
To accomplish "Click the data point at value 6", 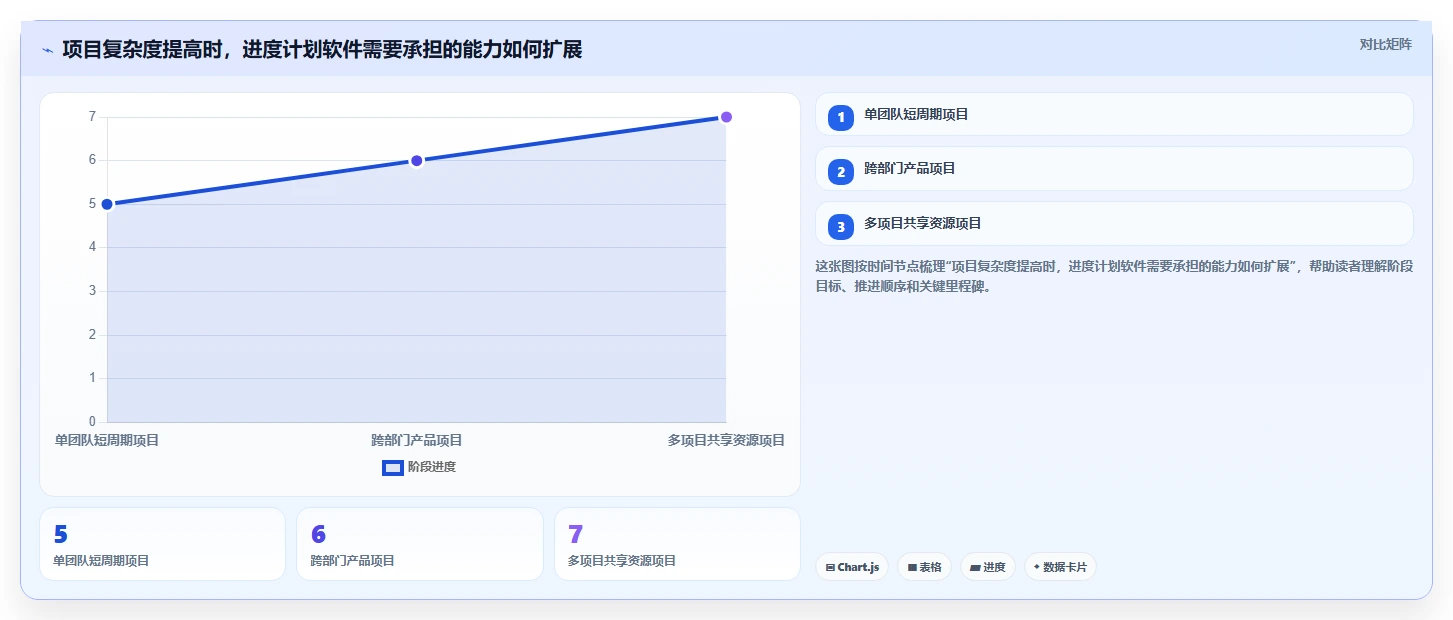I will click(x=417, y=160).
